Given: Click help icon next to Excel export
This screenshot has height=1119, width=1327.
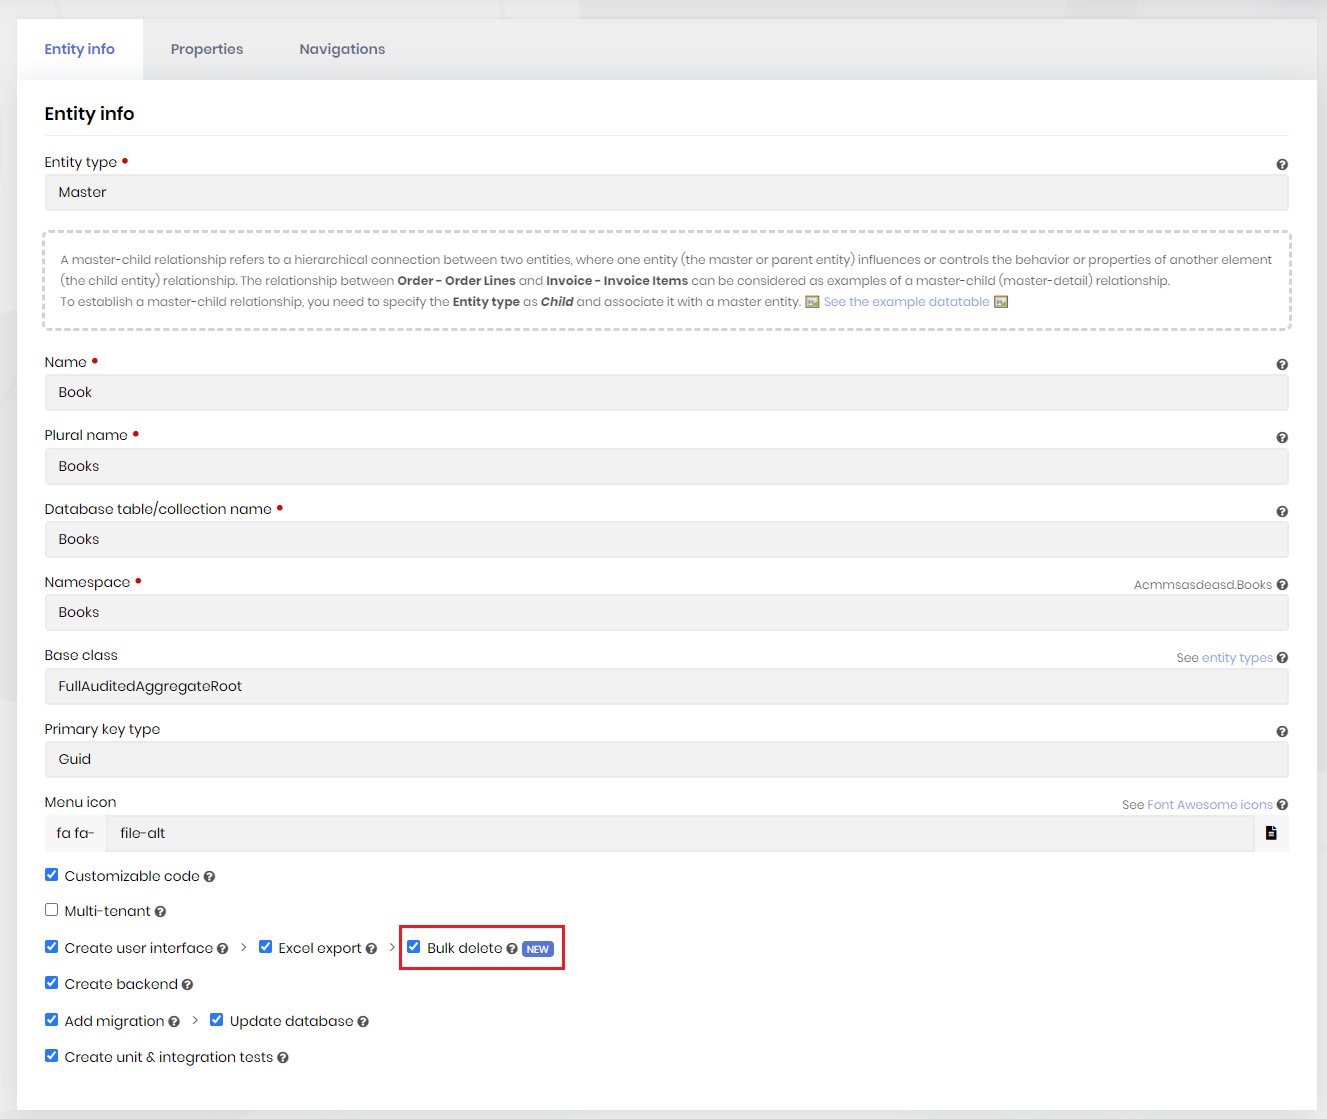Looking at the screenshot, I should click(x=371, y=949).
